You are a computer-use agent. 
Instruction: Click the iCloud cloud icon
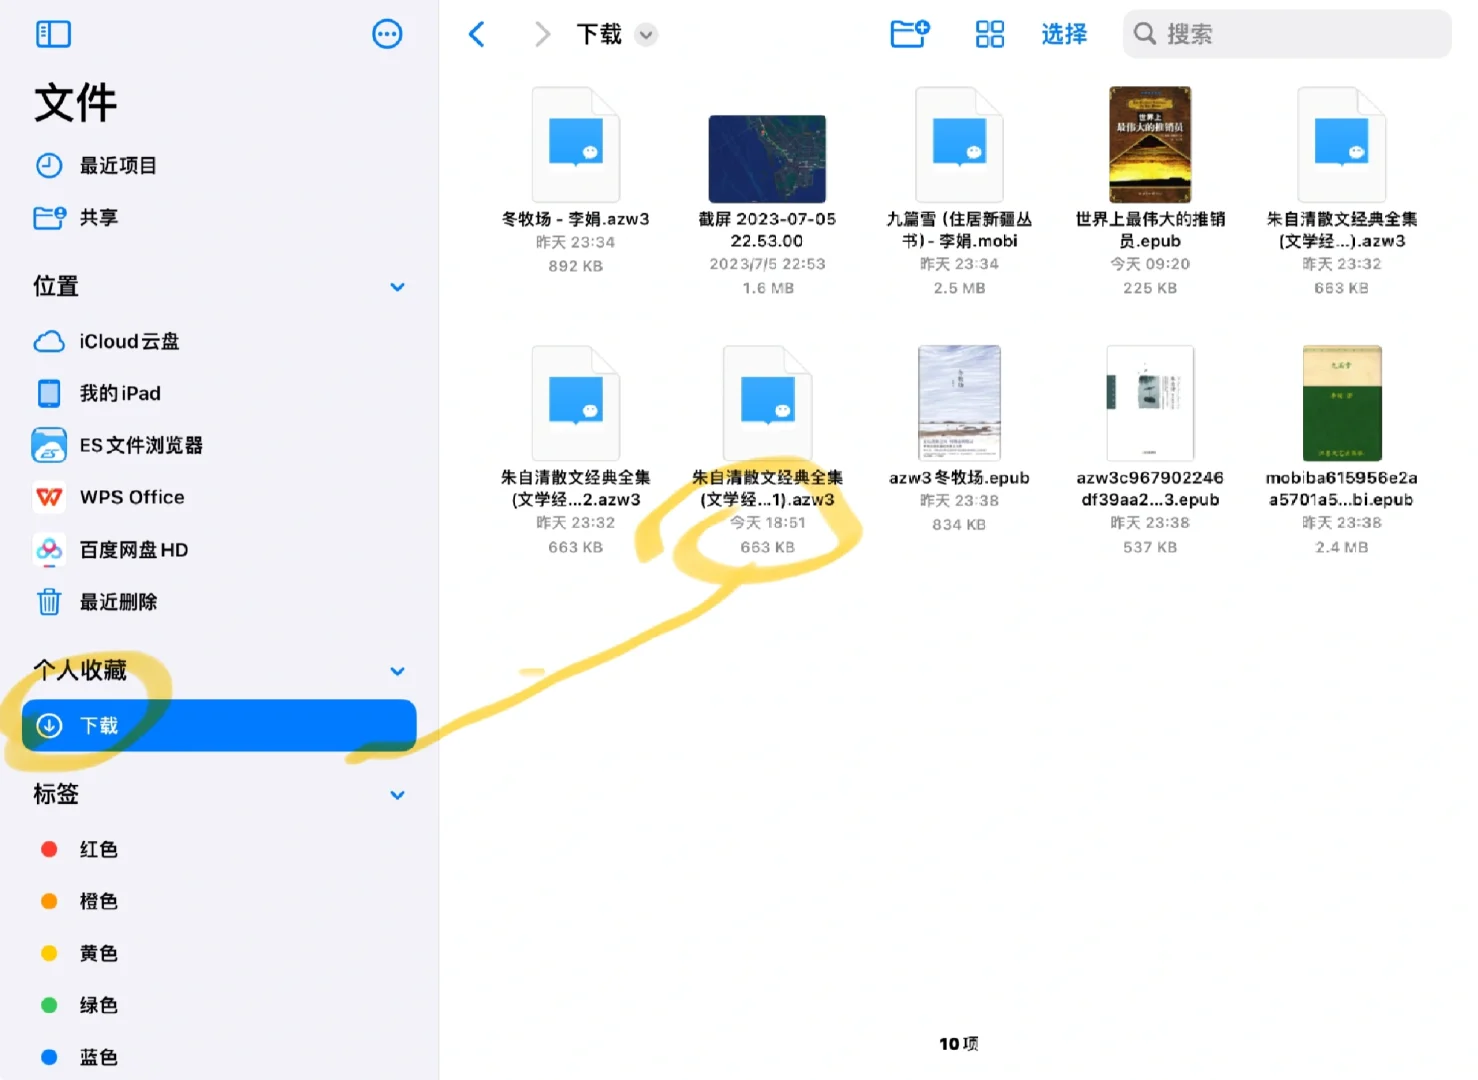[x=49, y=342]
